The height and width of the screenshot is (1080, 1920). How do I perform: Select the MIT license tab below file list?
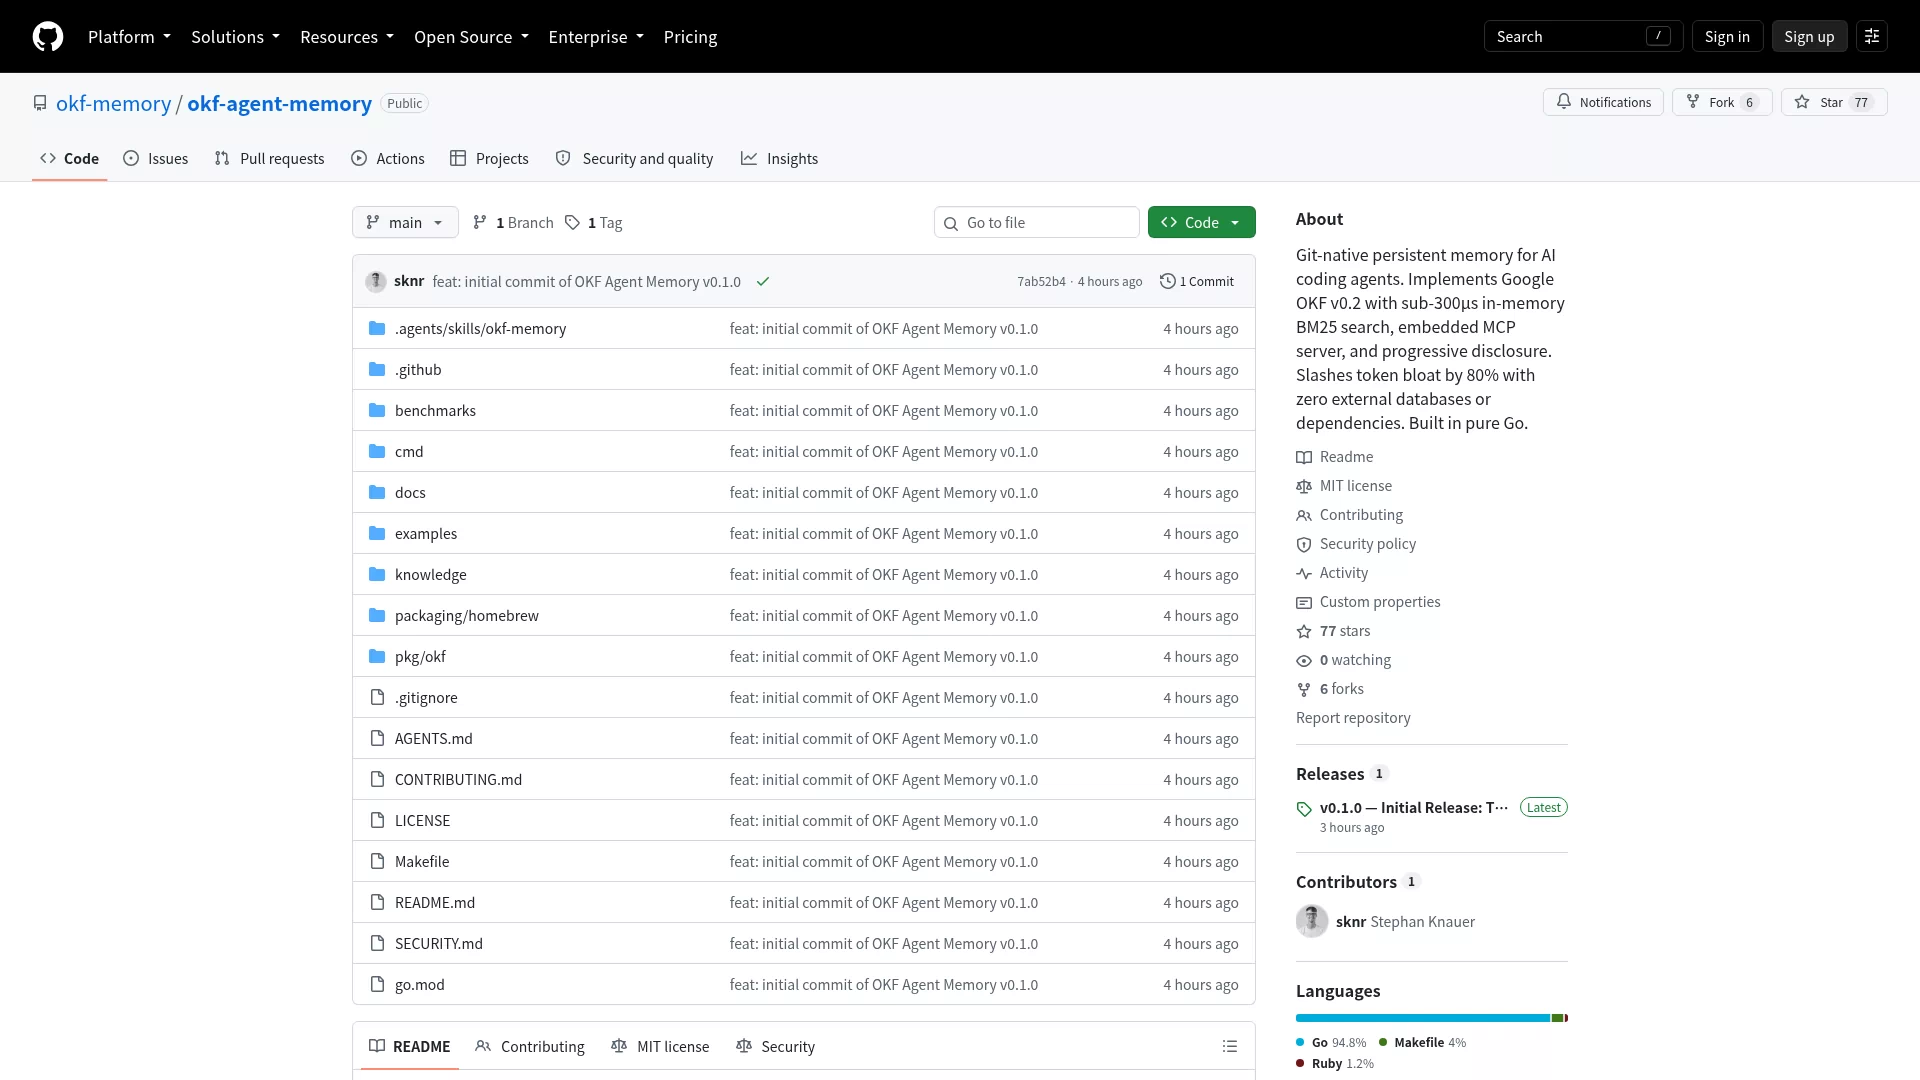coord(660,1046)
